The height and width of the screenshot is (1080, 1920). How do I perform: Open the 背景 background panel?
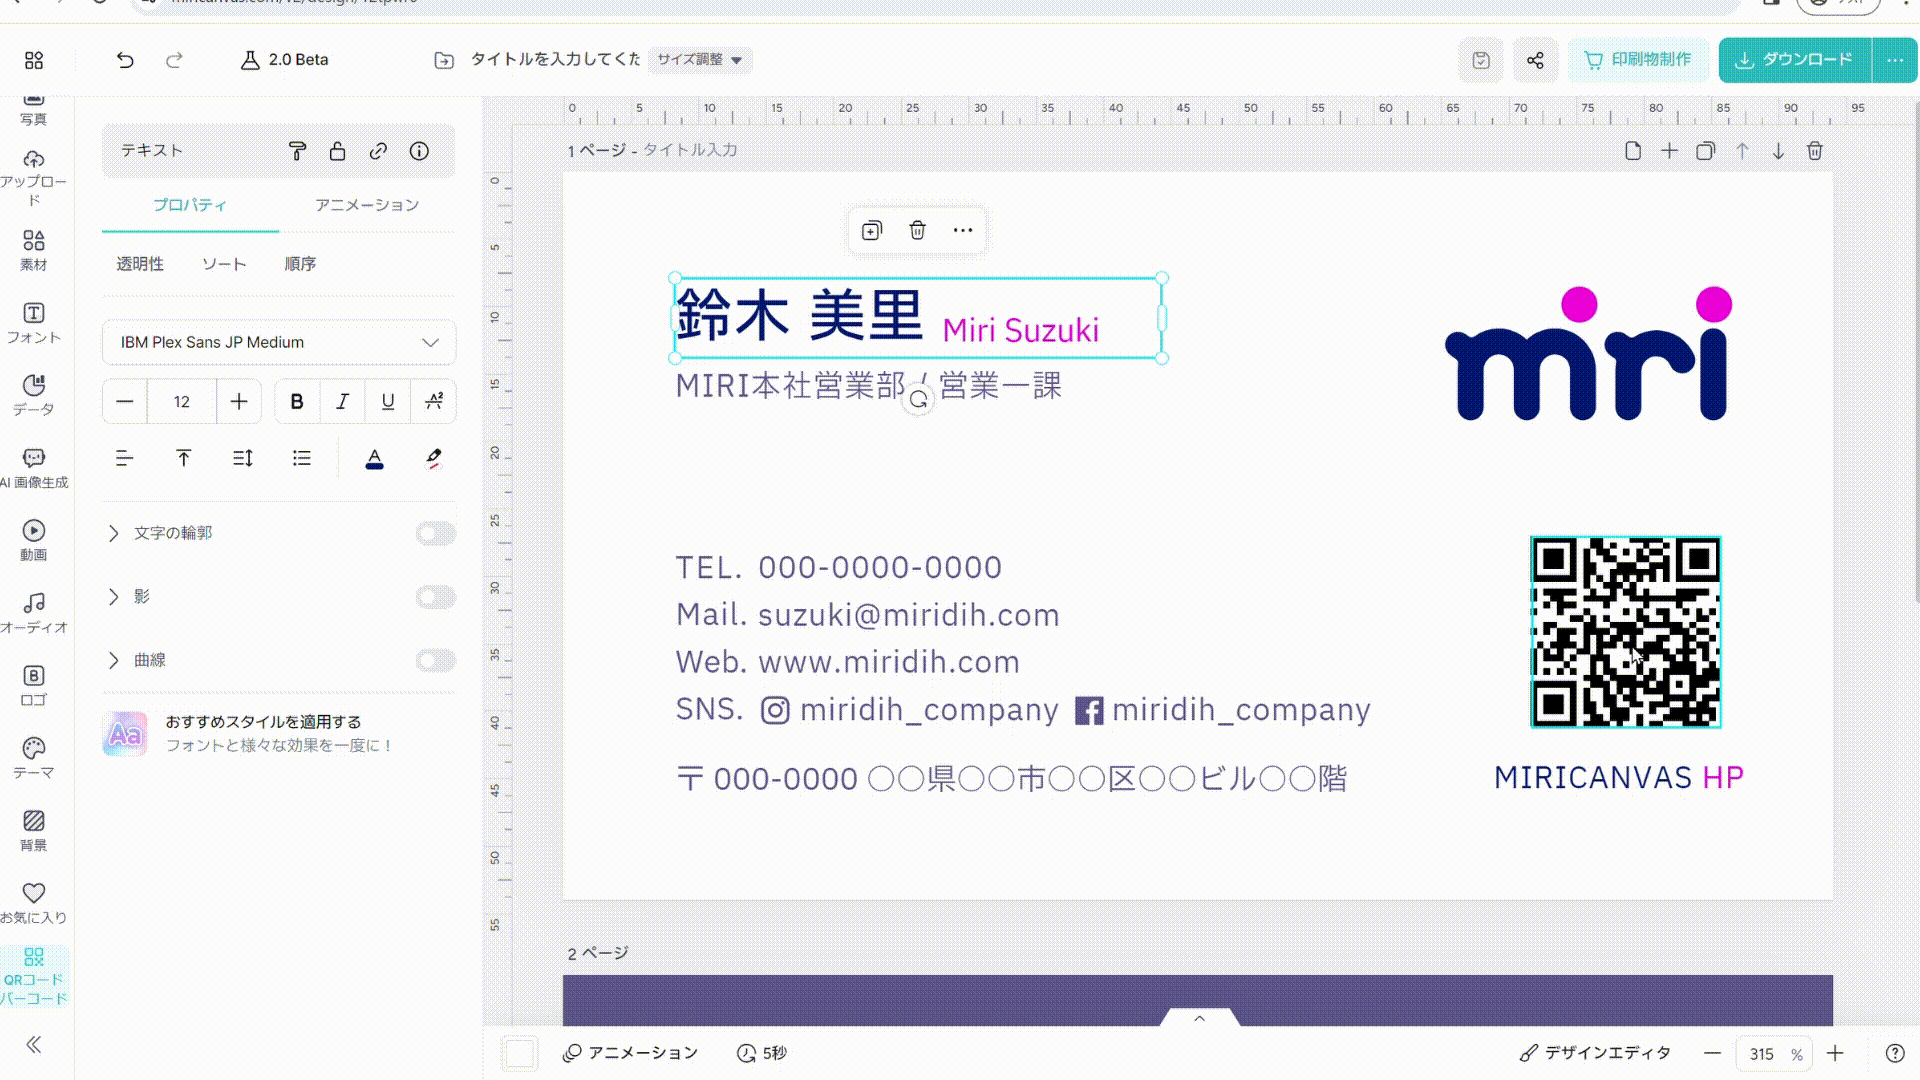[x=34, y=831]
